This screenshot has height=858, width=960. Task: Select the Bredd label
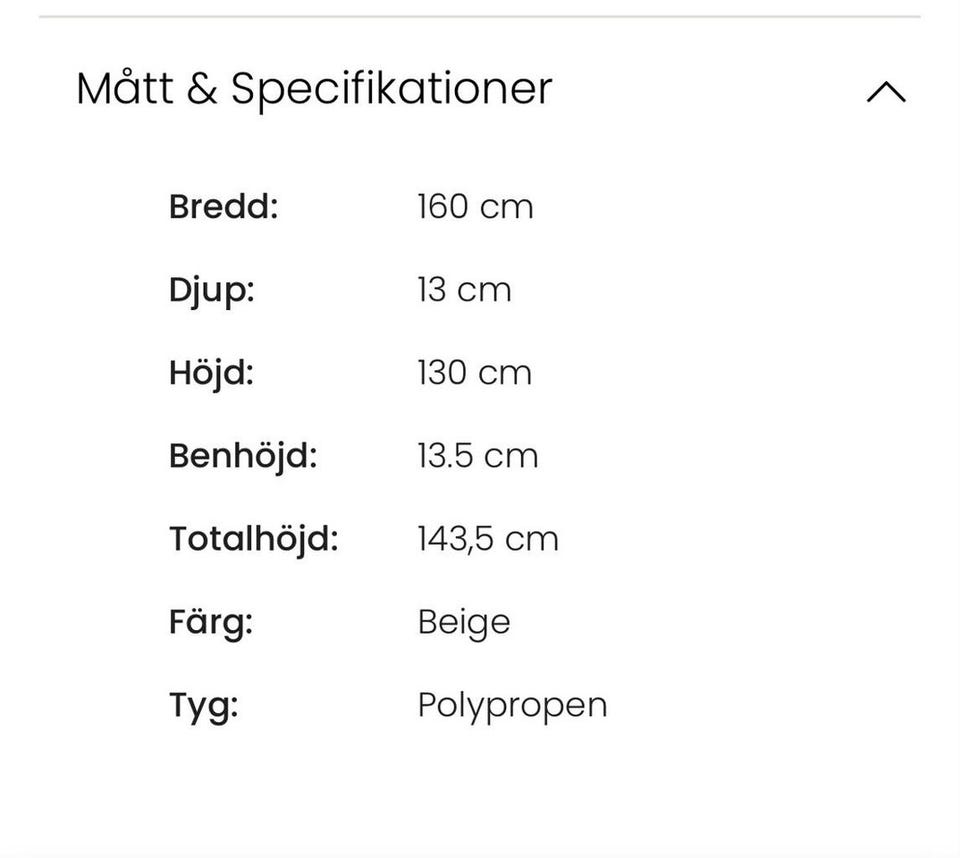[x=223, y=207]
